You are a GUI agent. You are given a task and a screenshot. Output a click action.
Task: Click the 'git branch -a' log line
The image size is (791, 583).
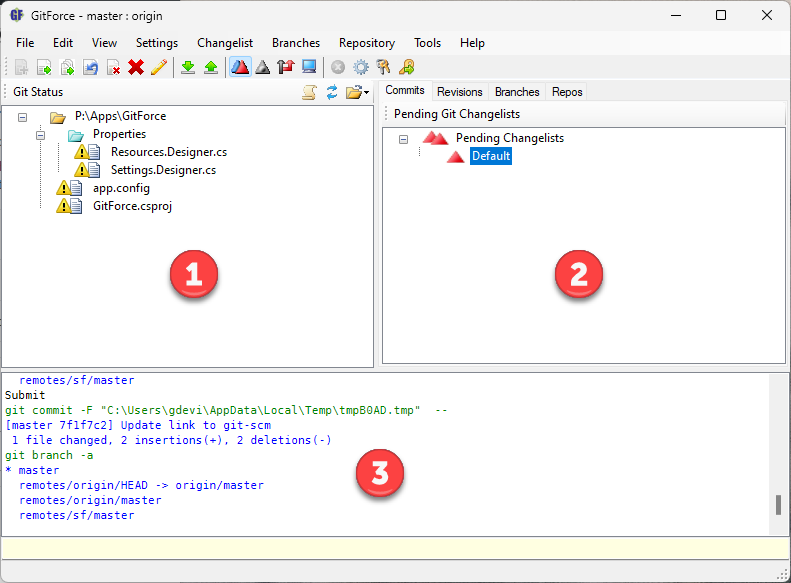tap(49, 455)
